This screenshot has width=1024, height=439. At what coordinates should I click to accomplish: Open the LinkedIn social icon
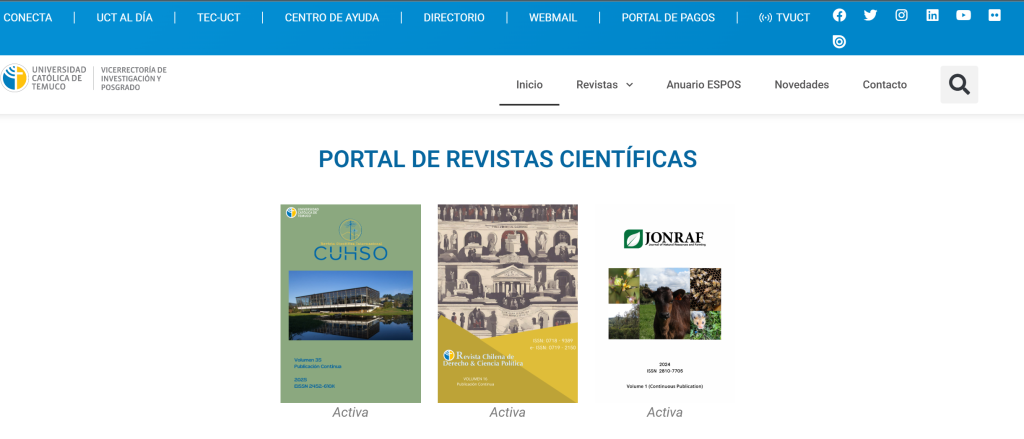(933, 16)
